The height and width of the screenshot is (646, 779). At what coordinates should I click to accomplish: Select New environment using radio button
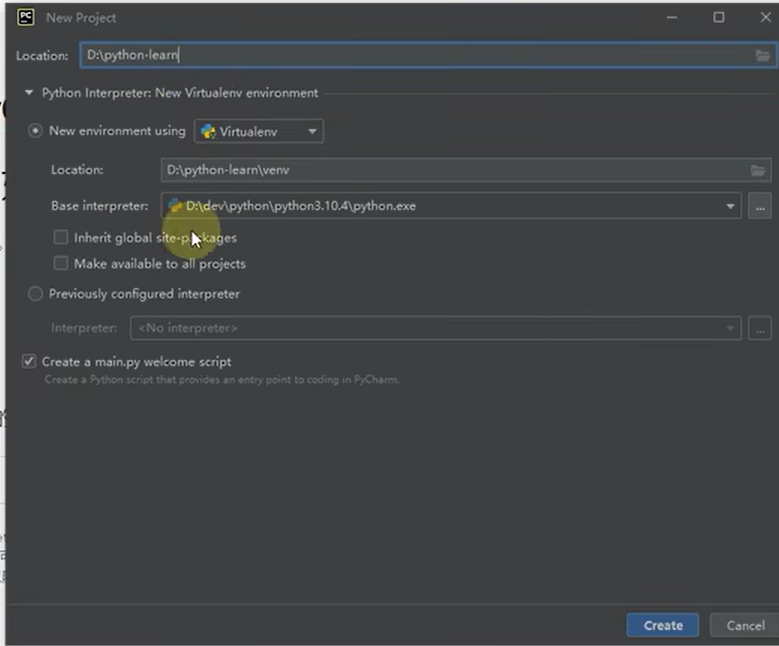tap(35, 131)
